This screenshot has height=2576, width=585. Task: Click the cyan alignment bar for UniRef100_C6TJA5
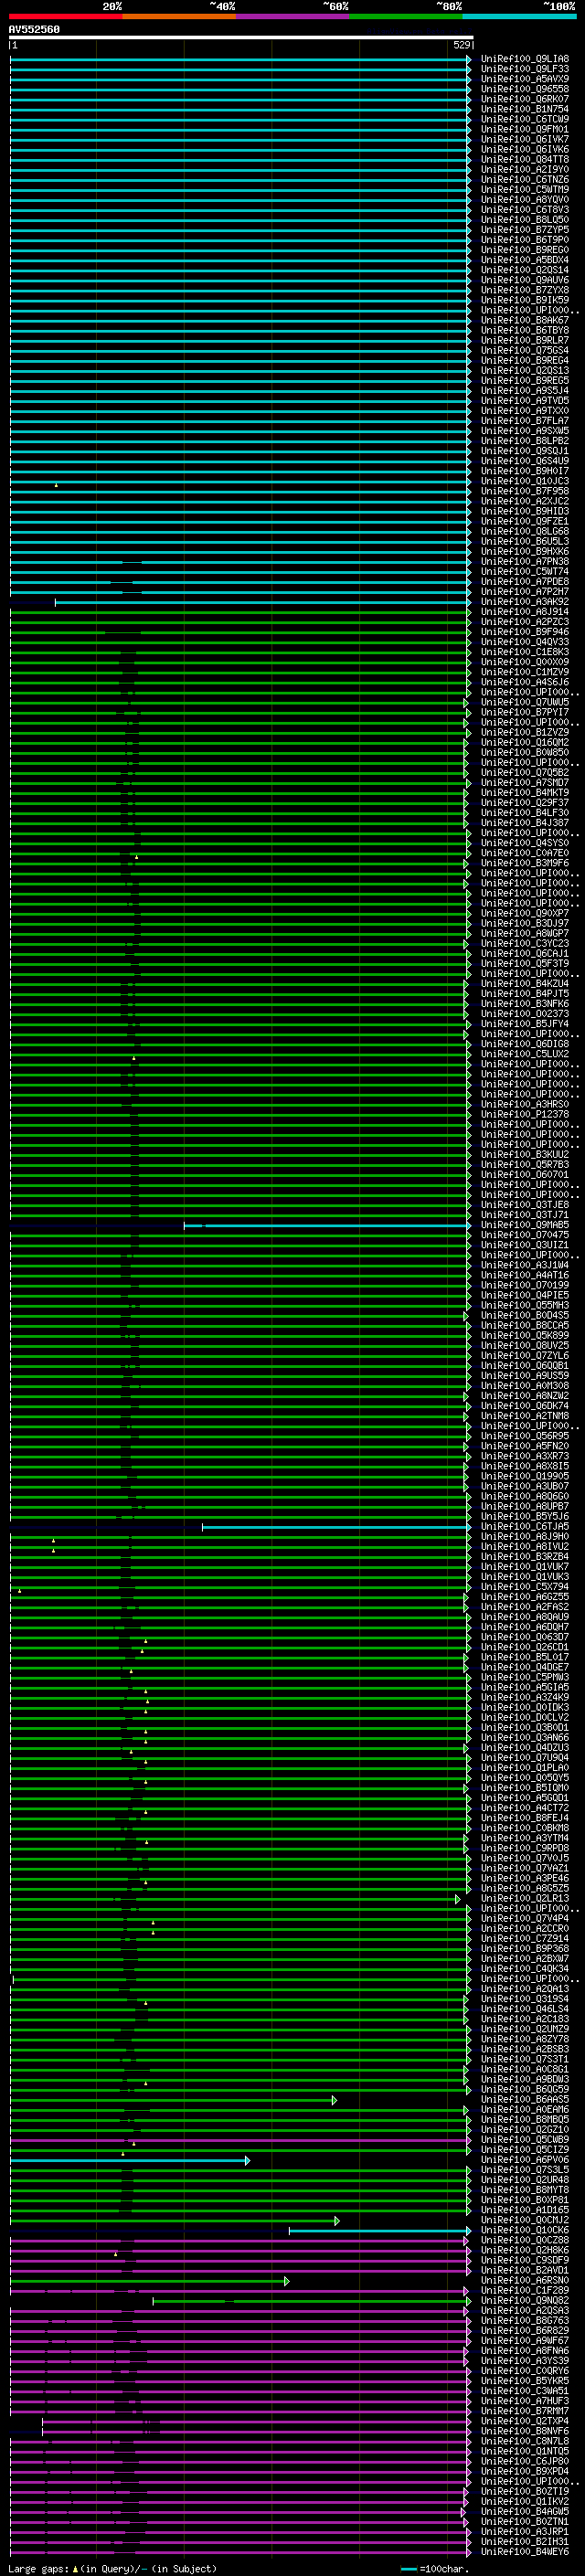pos(336,1527)
